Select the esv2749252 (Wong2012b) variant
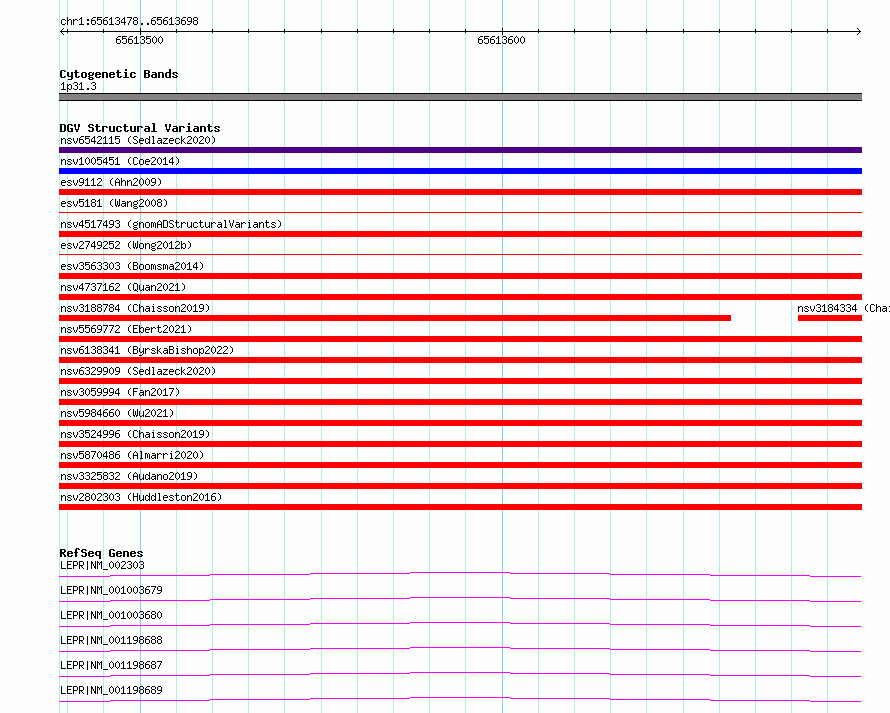Viewport: 890px width, 713px height. (460, 254)
